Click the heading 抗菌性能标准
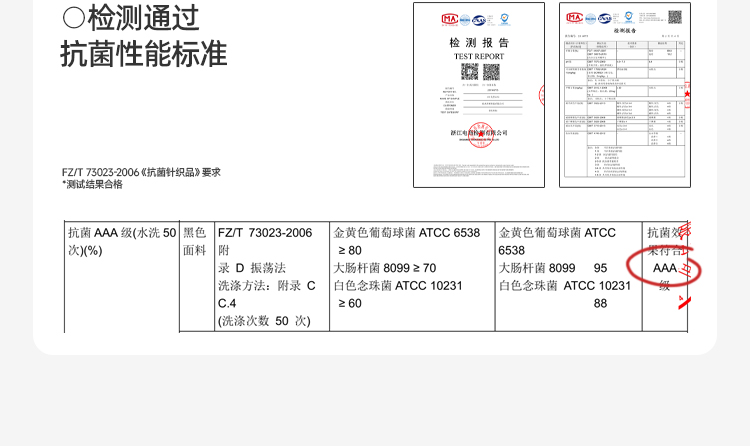 143,54
